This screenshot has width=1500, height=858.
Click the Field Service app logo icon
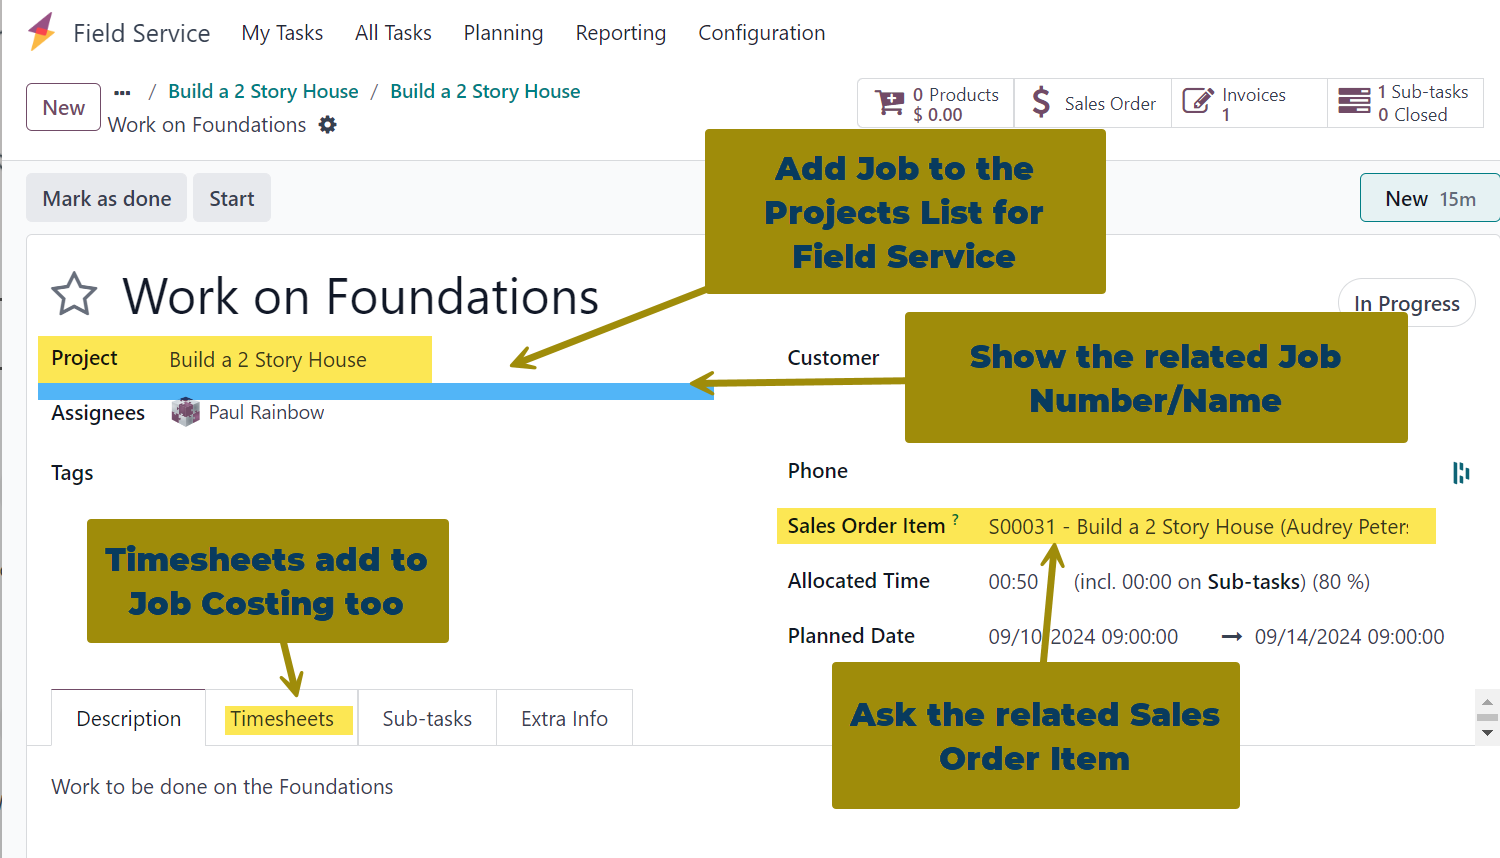pos(42,32)
